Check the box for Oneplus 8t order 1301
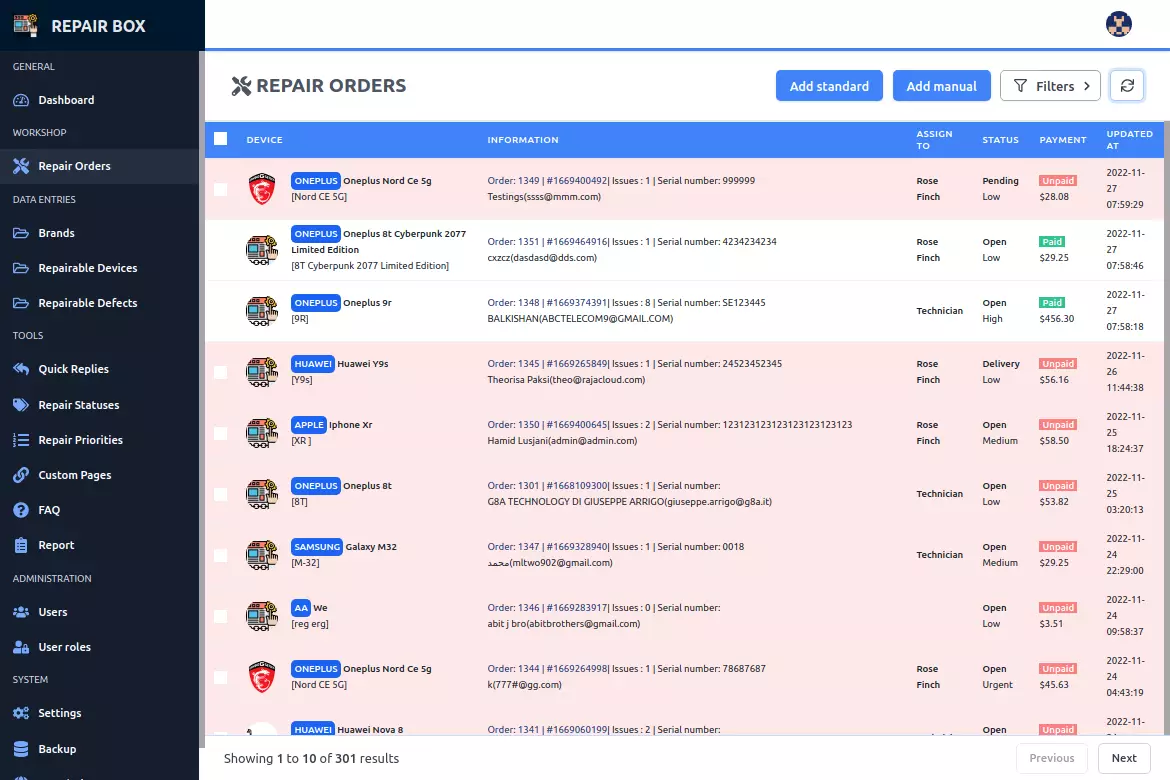The width and height of the screenshot is (1170, 780). [x=221, y=494]
